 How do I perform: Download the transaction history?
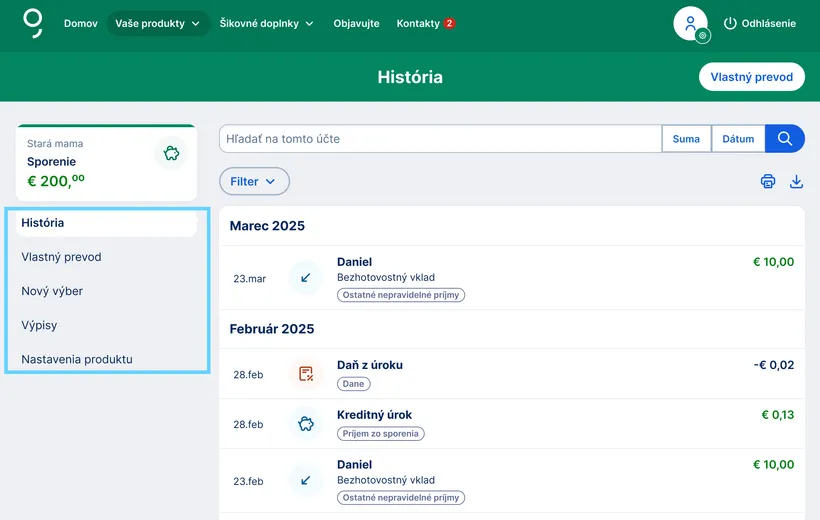tap(797, 181)
